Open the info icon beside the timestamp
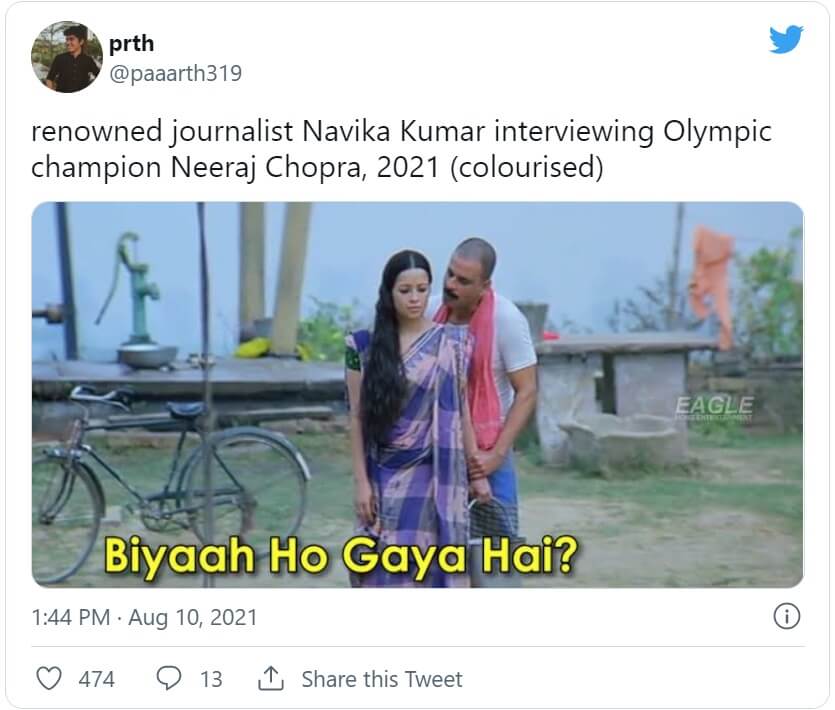 (x=787, y=617)
